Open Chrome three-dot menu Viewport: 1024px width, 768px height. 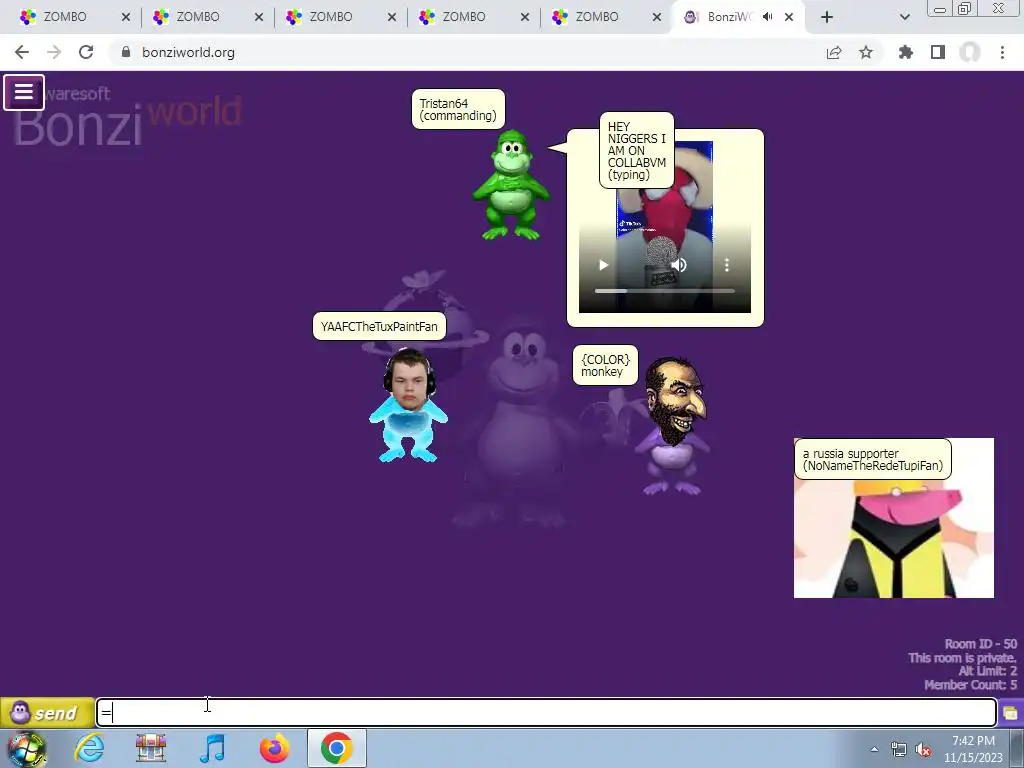coord(1002,52)
